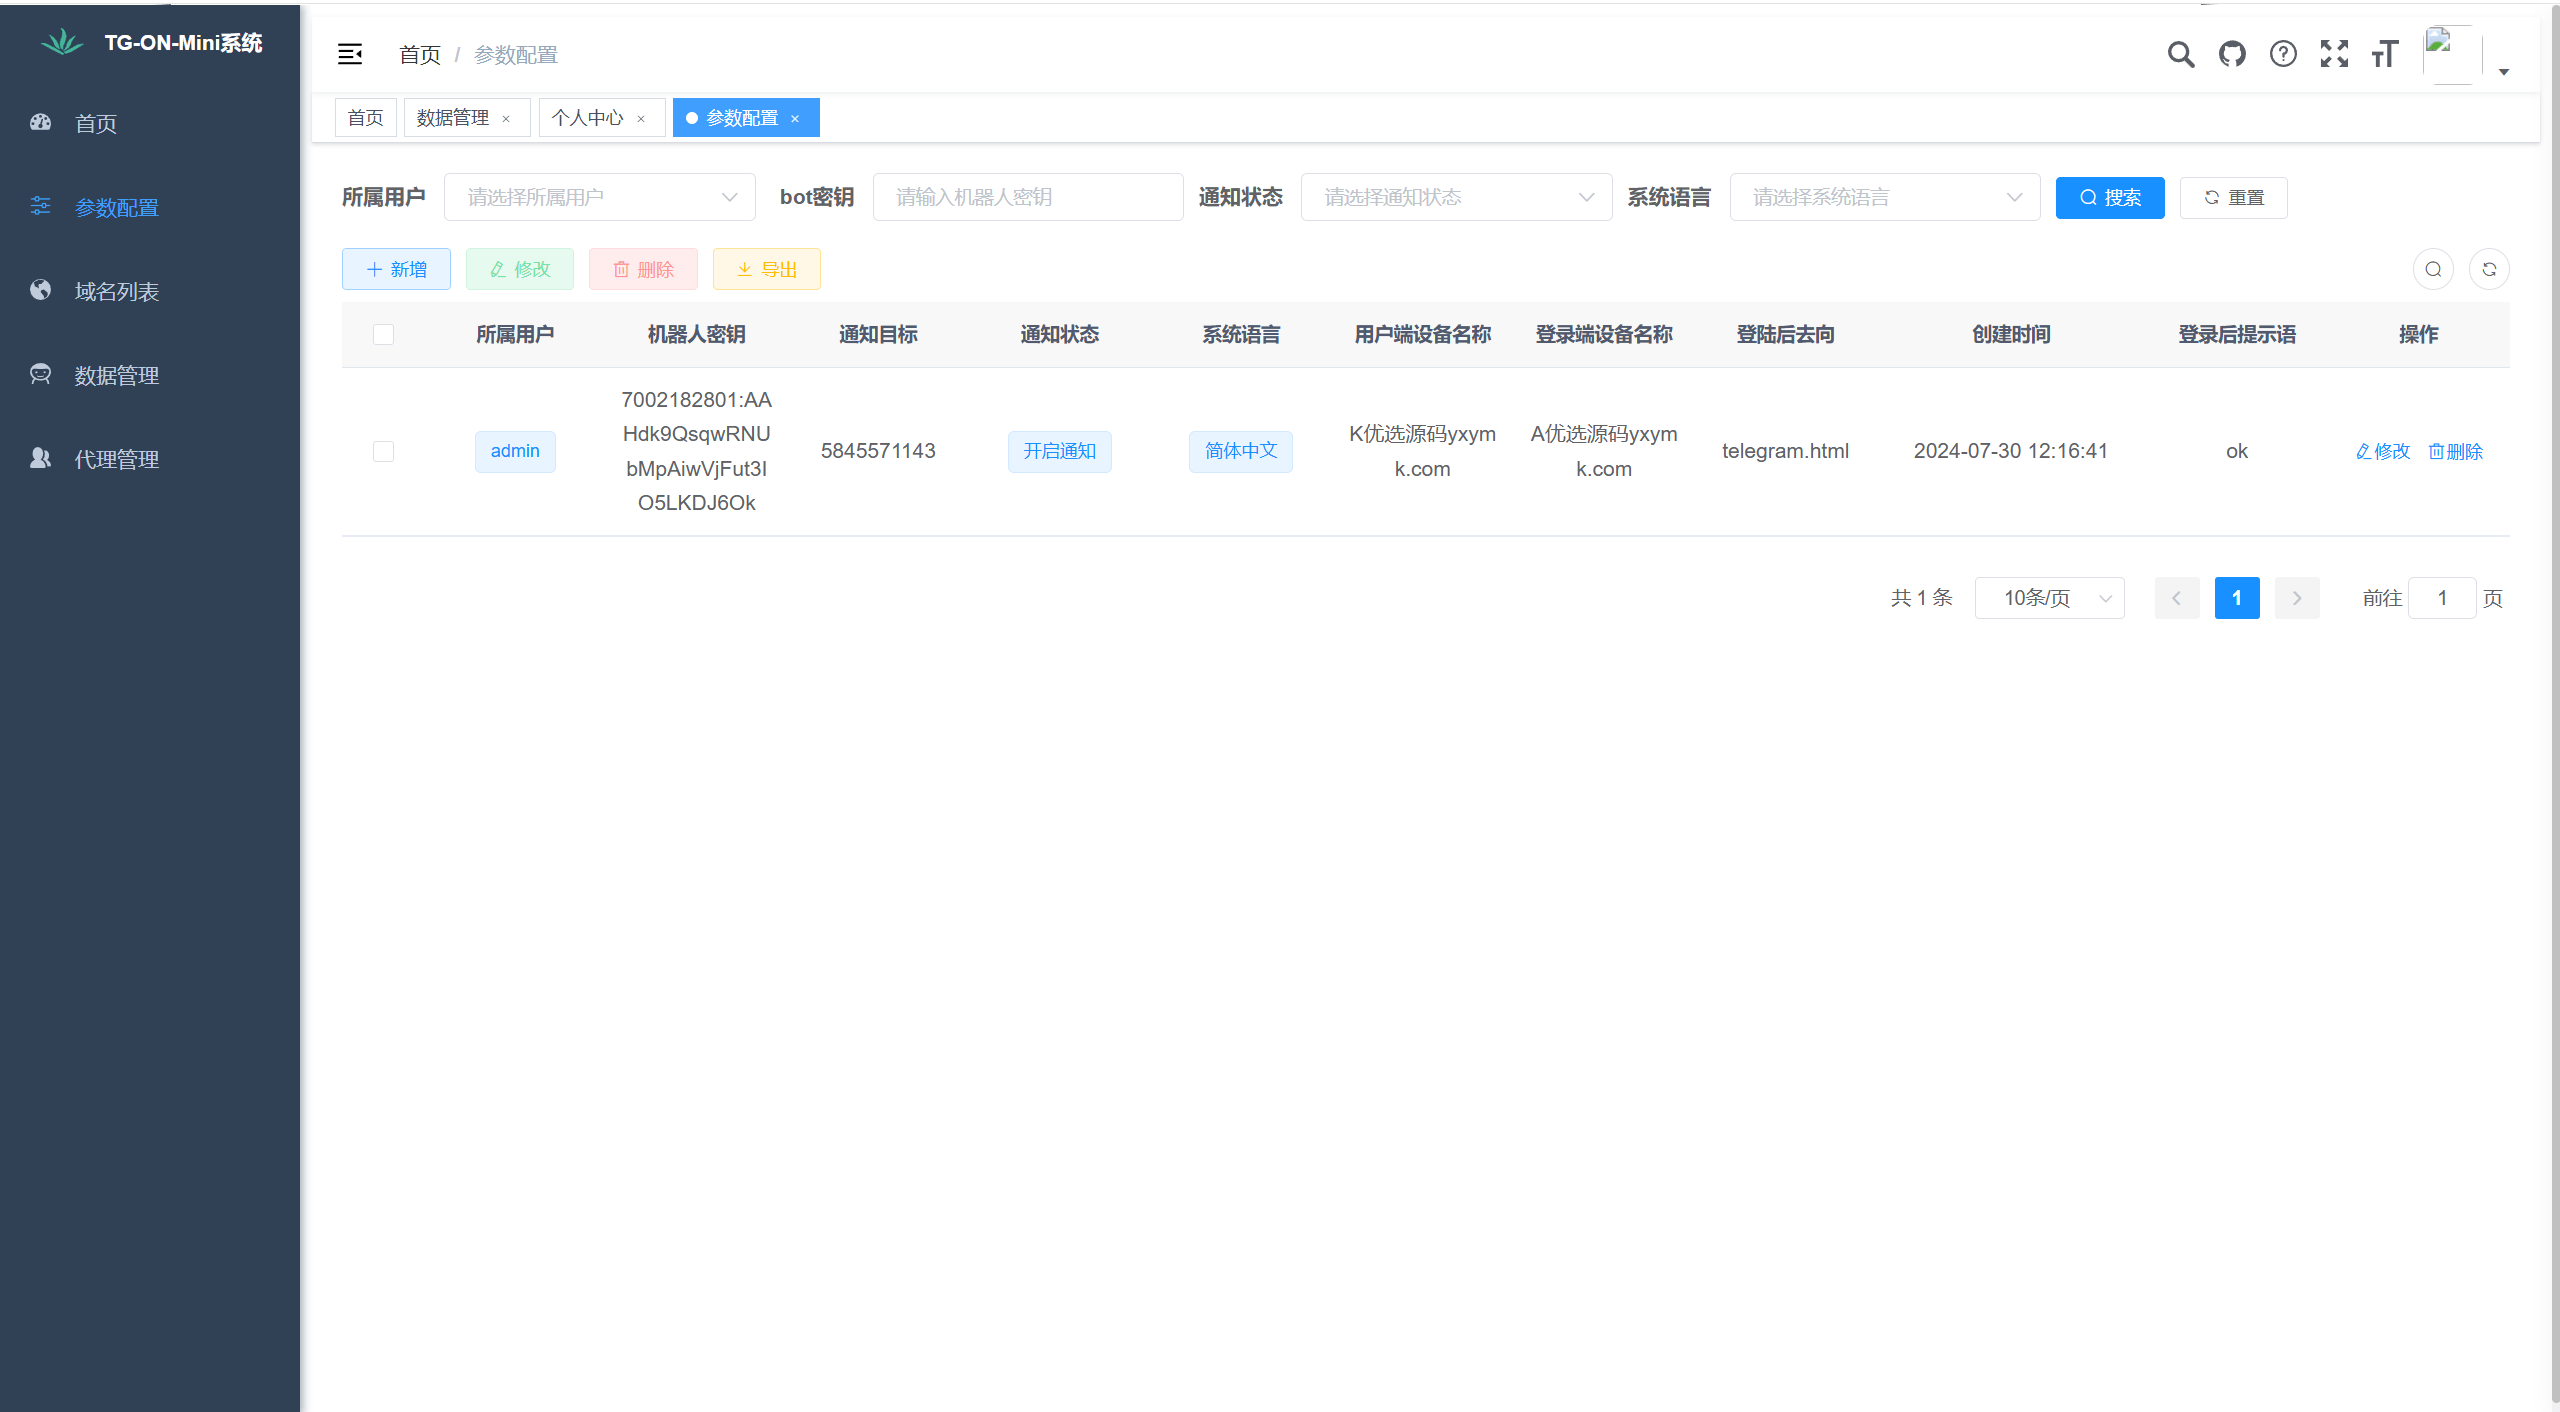Image resolution: width=2560 pixels, height=1412 pixels.
Task: Go to previous page arrow
Action: tap(2176, 598)
